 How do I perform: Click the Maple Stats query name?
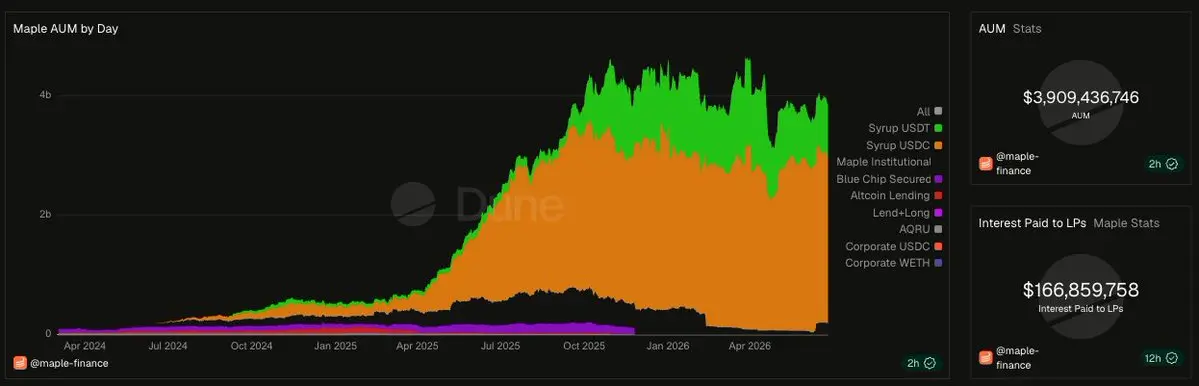1126,223
